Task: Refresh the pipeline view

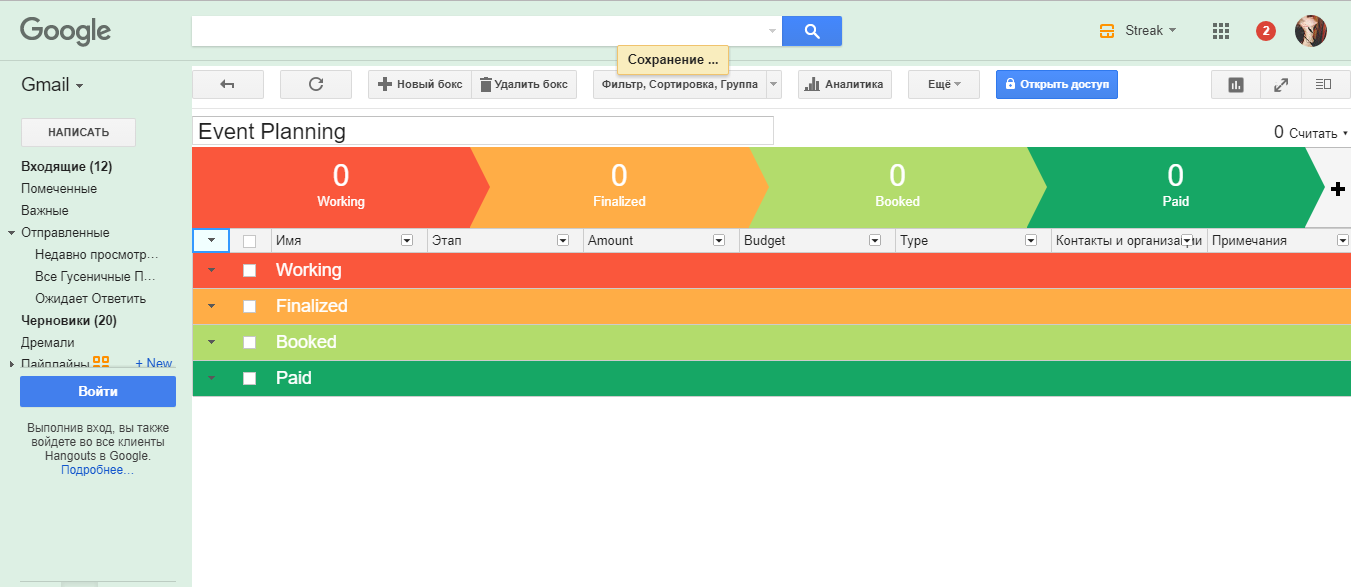Action: tap(316, 85)
